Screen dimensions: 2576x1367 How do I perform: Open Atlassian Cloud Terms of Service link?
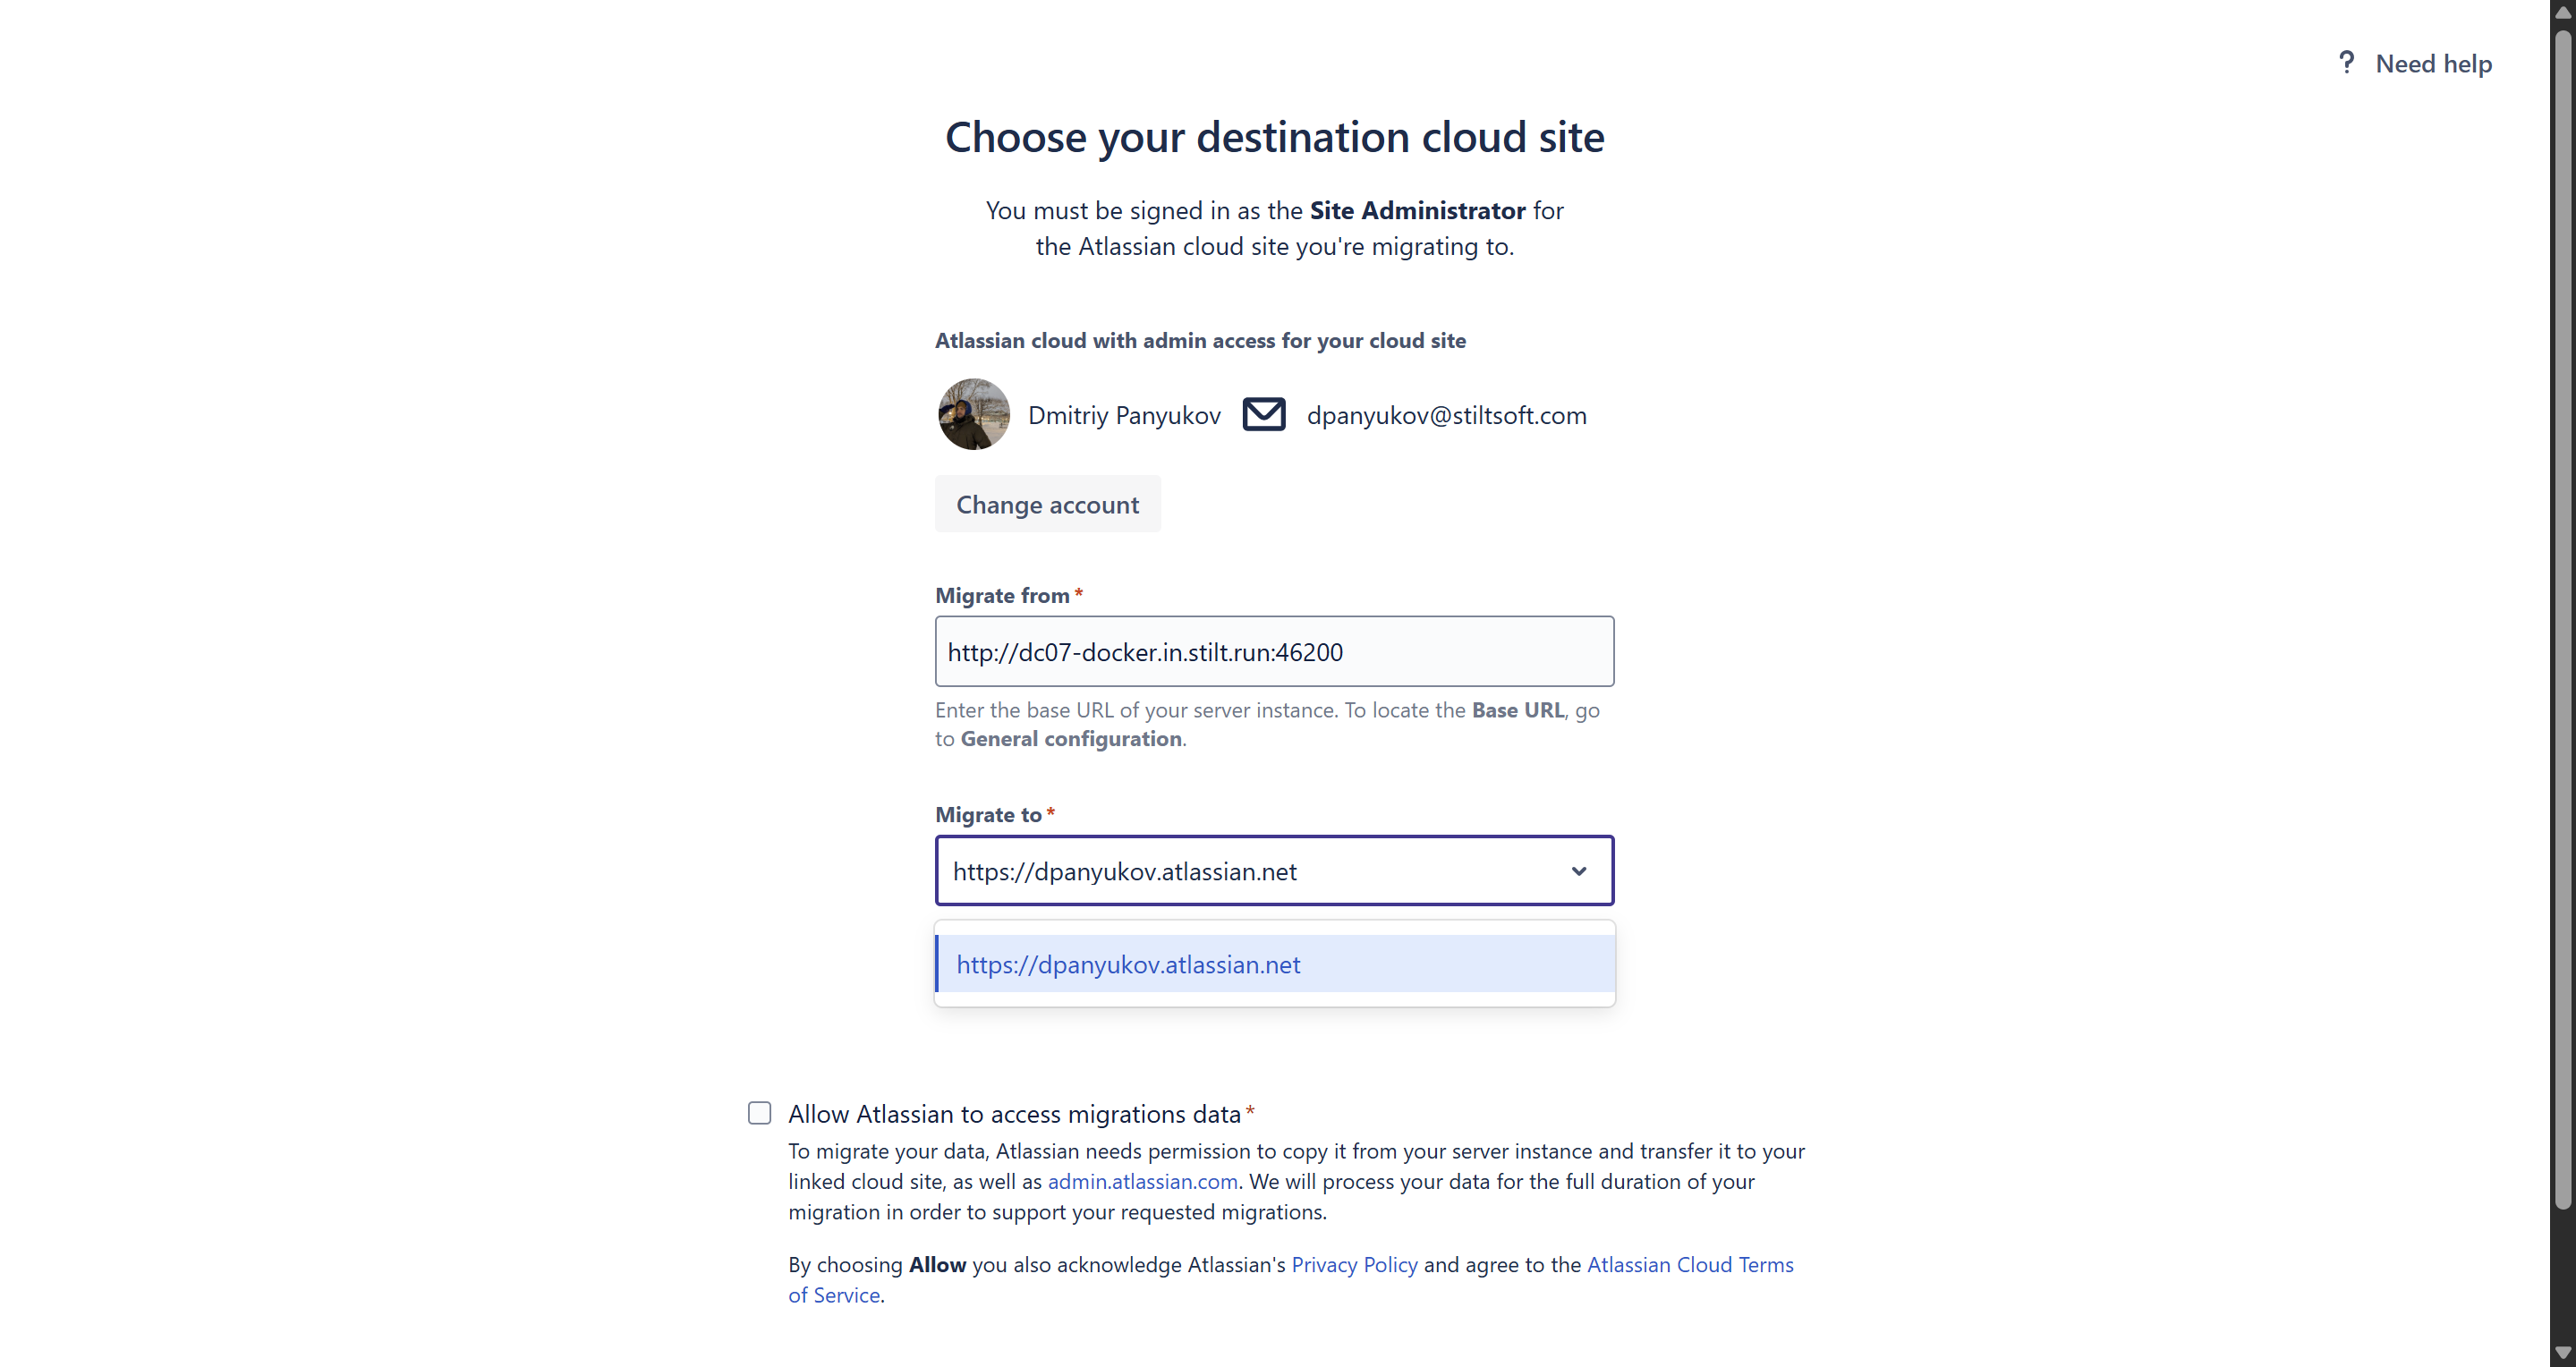pos(1689,1264)
